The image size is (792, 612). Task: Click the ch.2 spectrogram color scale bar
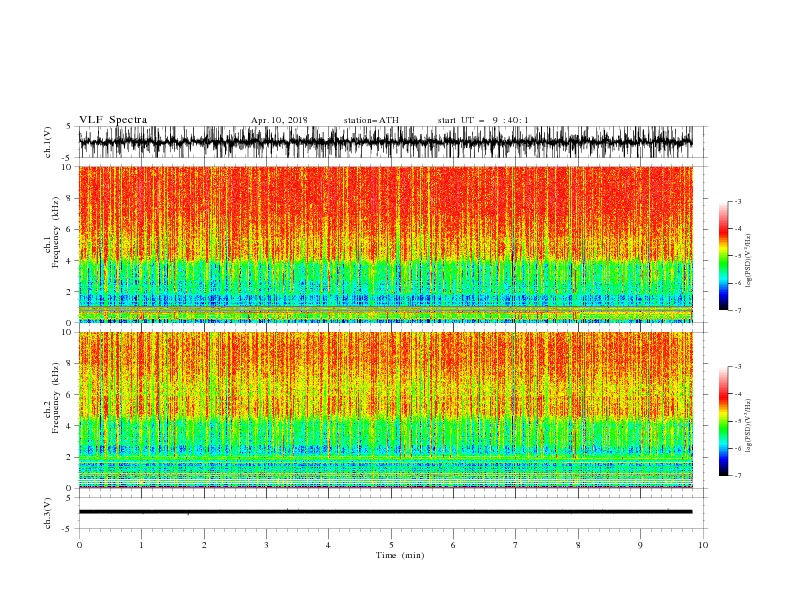pos(723,421)
